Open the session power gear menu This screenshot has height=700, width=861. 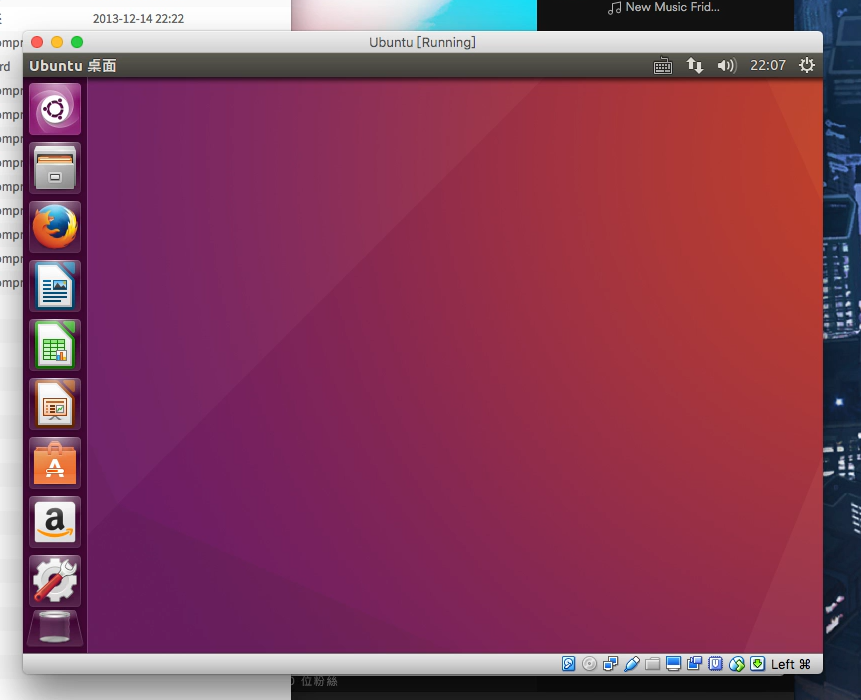(807, 65)
